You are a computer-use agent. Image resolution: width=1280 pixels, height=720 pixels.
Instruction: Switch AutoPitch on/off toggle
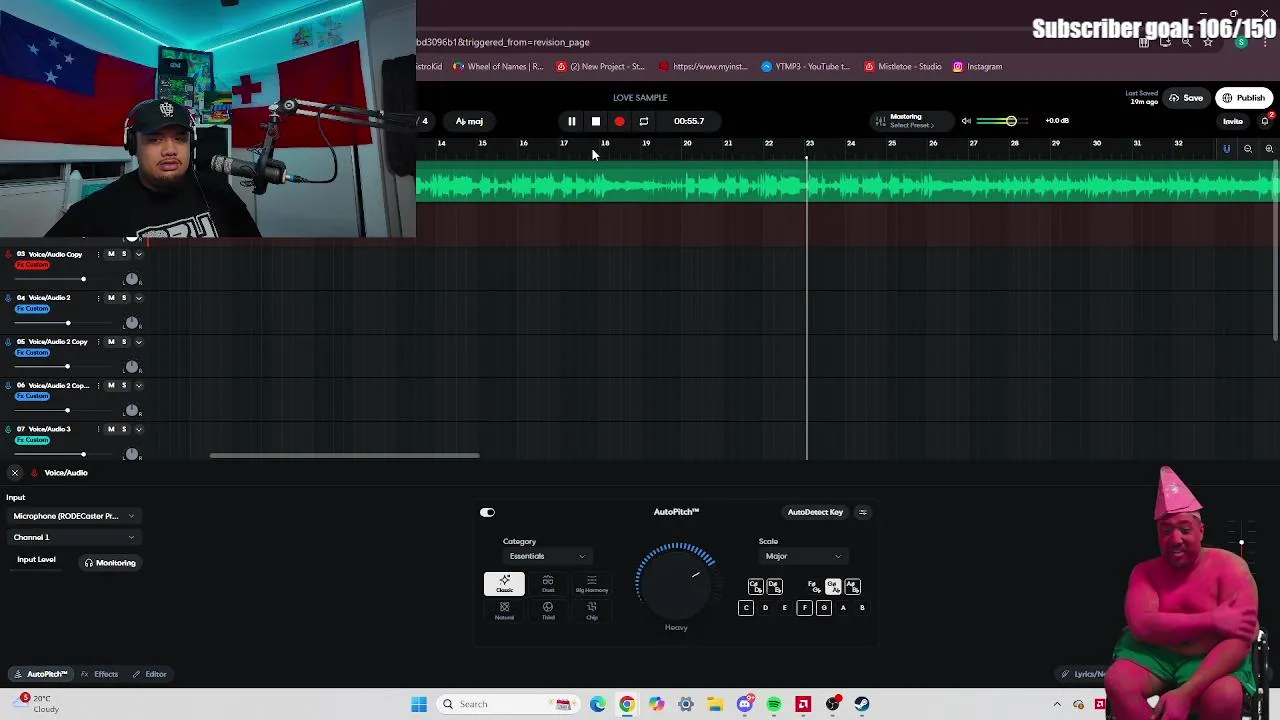[487, 512]
